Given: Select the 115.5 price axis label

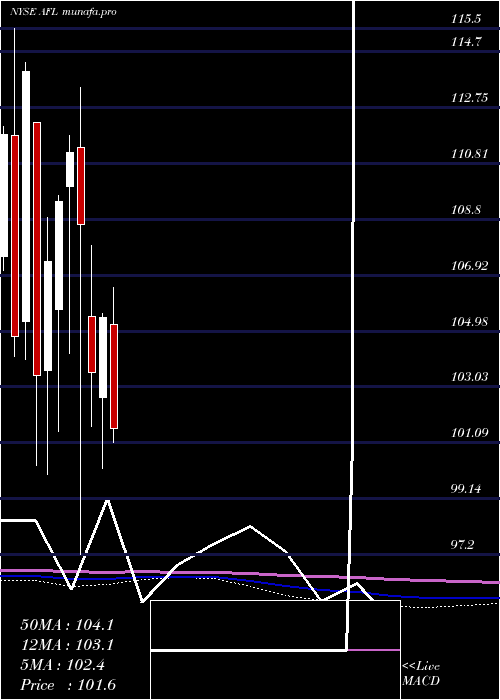Looking at the screenshot, I should [466, 19].
